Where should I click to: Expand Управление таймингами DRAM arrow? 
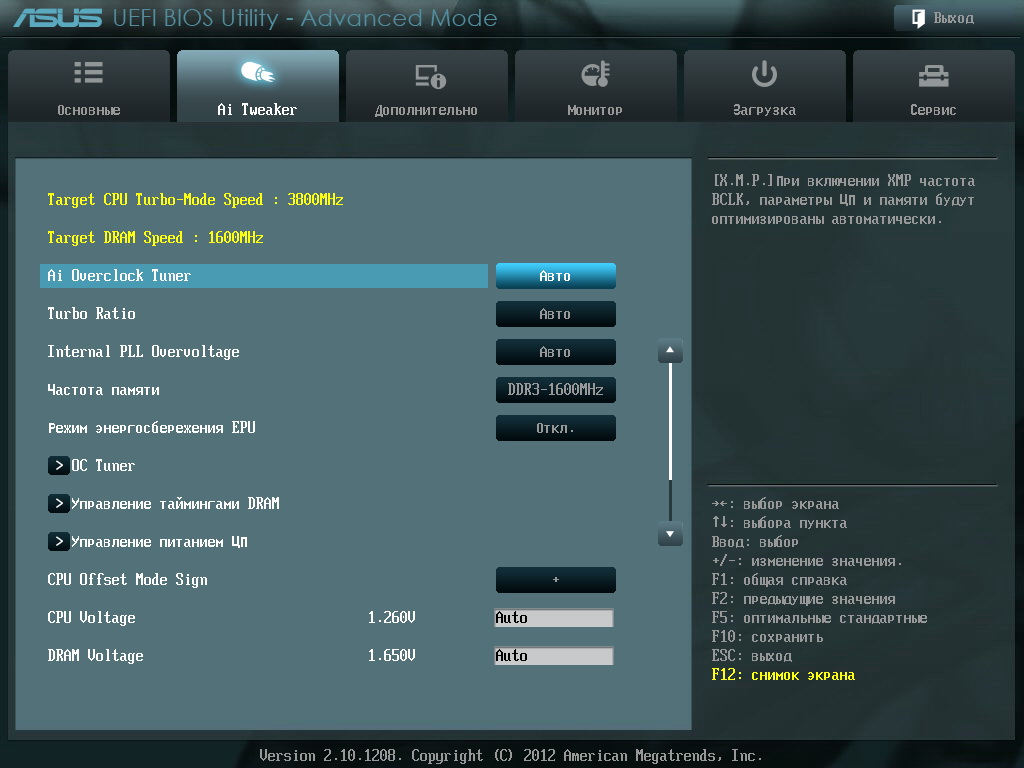59,503
